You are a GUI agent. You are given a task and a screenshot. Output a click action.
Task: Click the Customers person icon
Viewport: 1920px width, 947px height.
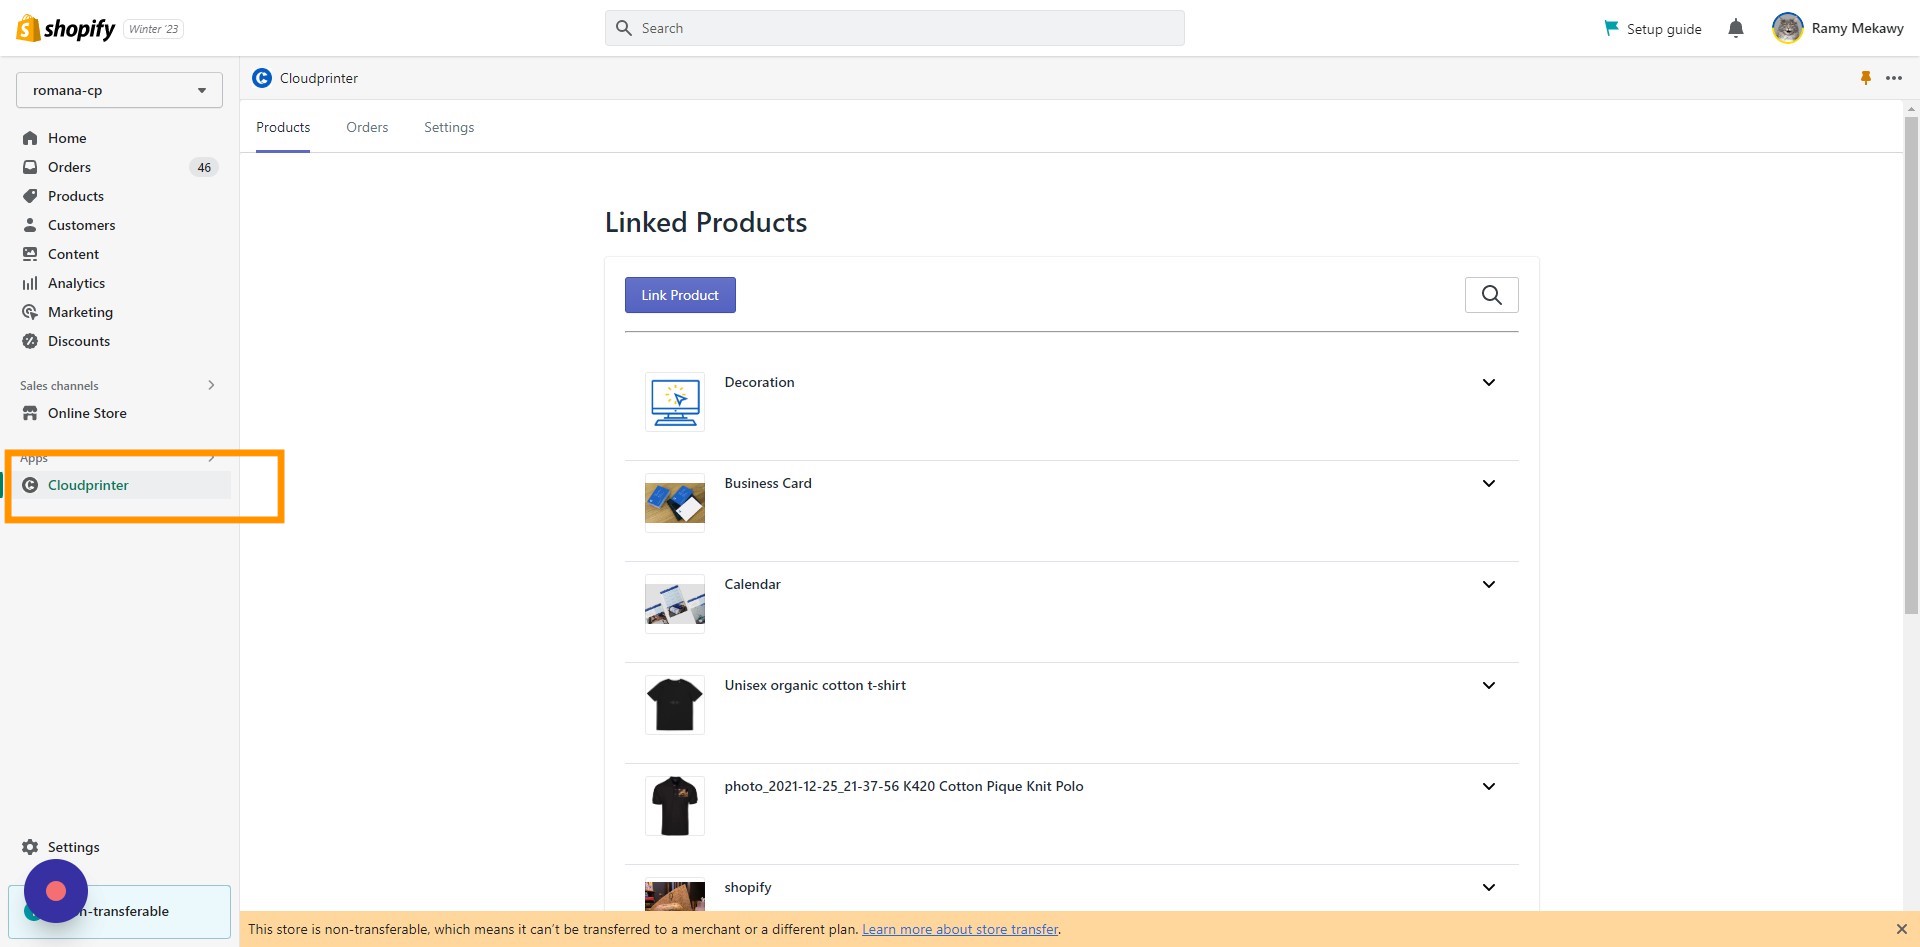[30, 225]
